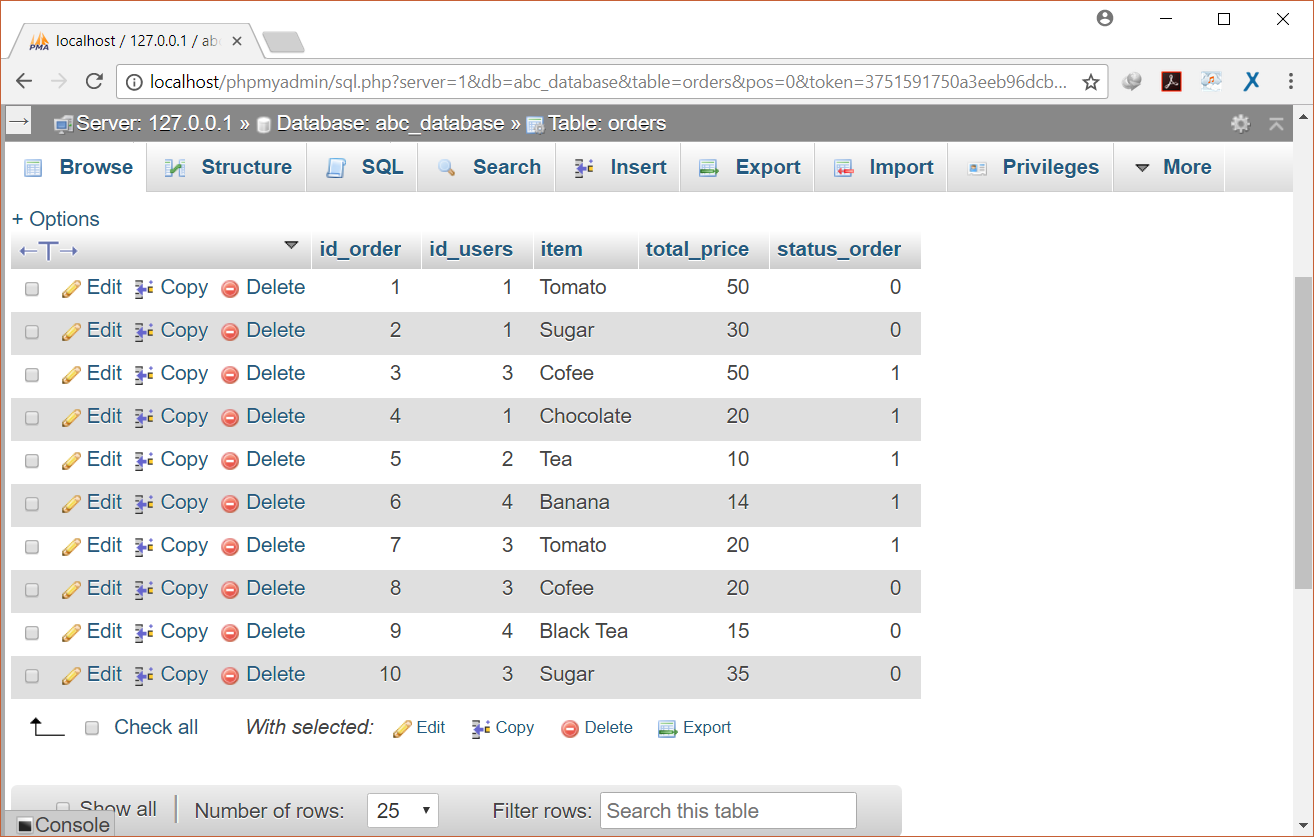1314x837 pixels.
Task: Click the pencil Edit icon for Tomato order 7
Action: 71,547
